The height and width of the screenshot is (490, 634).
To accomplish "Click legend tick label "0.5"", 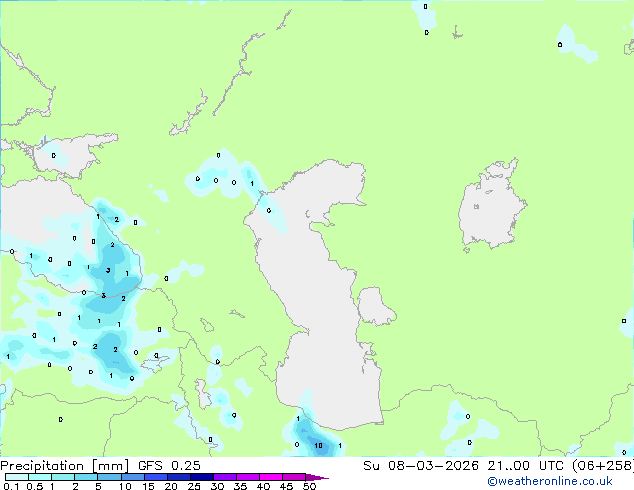I will coord(35,486).
